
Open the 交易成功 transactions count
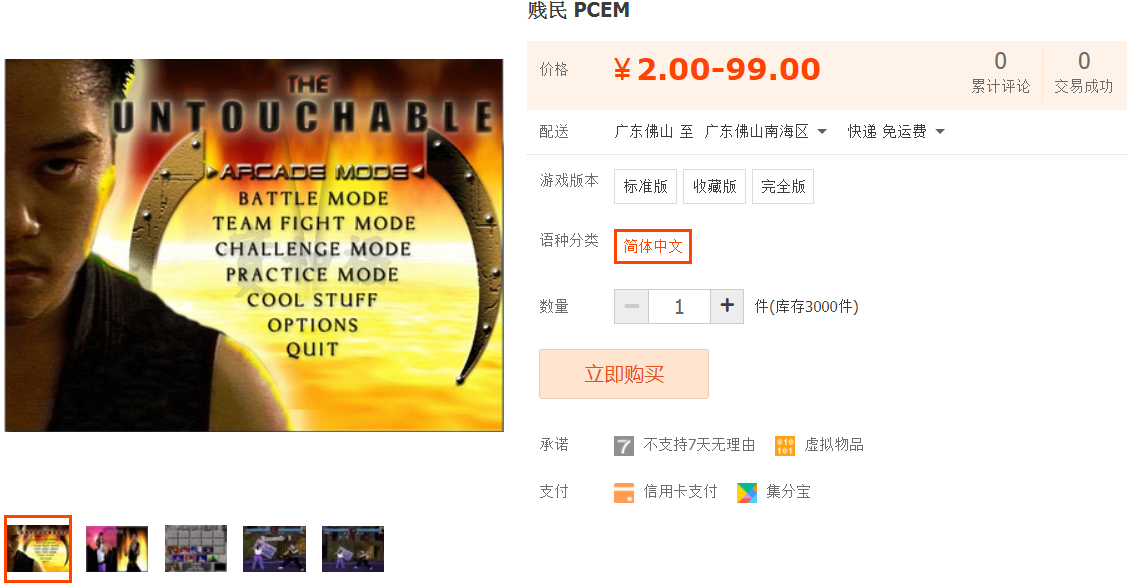click(1083, 72)
